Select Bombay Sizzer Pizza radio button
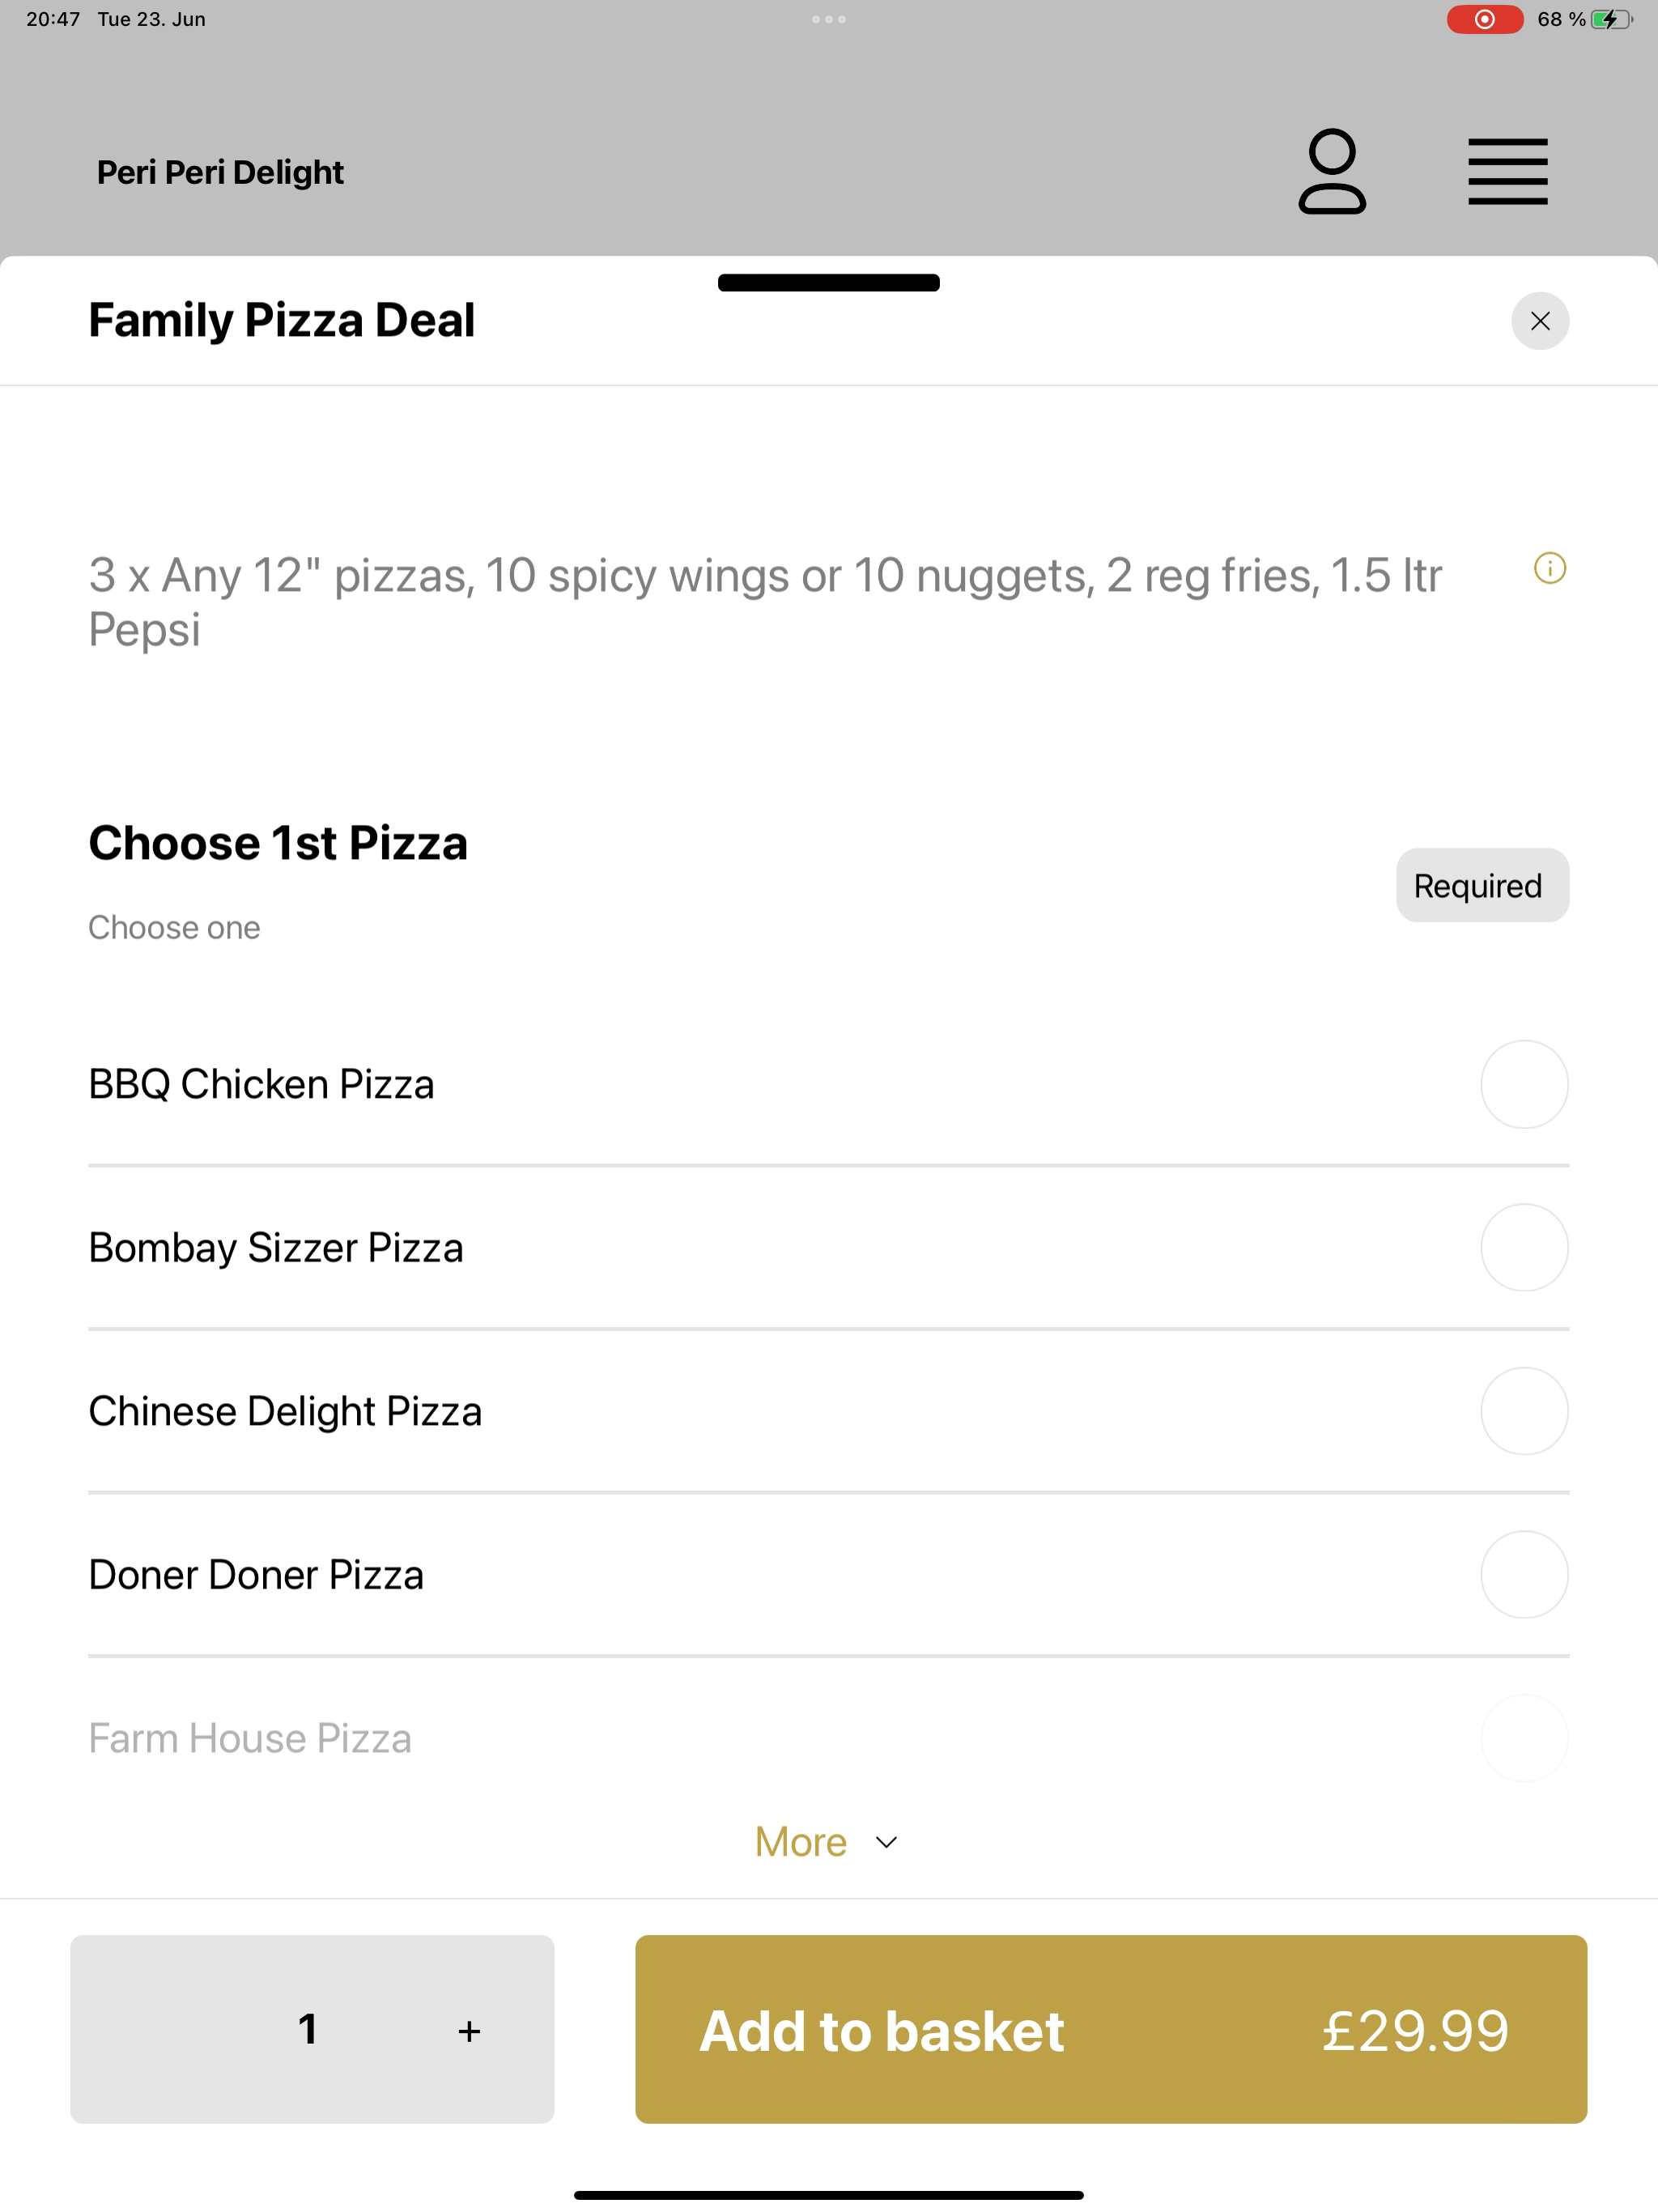Viewport: 1658px width, 2212px height. click(x=1524, y=1248)
